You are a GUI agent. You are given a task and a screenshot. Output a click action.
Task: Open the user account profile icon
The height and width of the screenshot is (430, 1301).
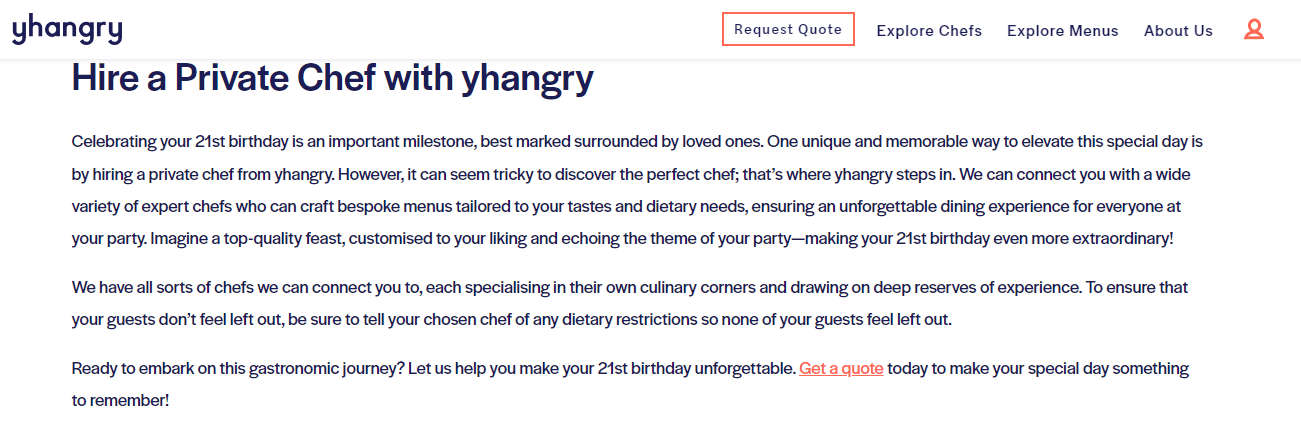point(1253,30)
